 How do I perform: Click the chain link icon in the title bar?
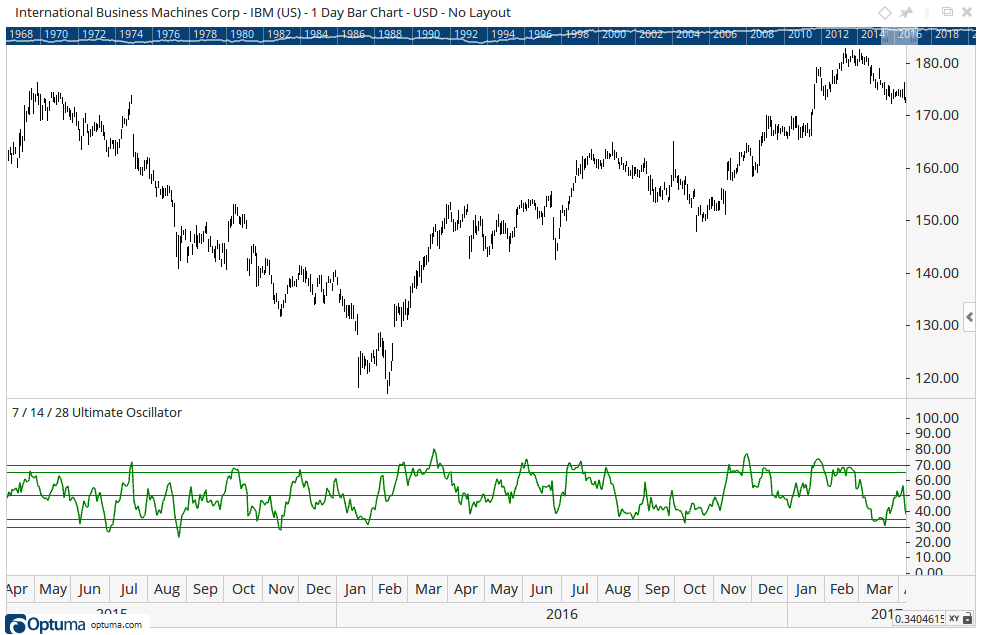927,13
